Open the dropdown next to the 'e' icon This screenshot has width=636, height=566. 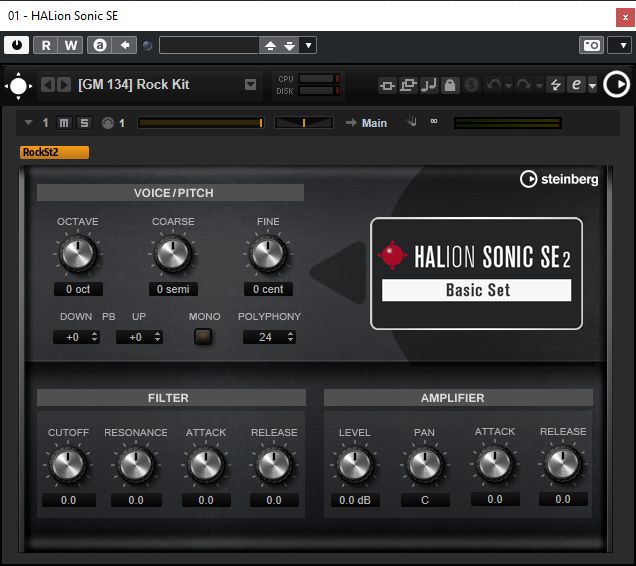click(592, 86)
